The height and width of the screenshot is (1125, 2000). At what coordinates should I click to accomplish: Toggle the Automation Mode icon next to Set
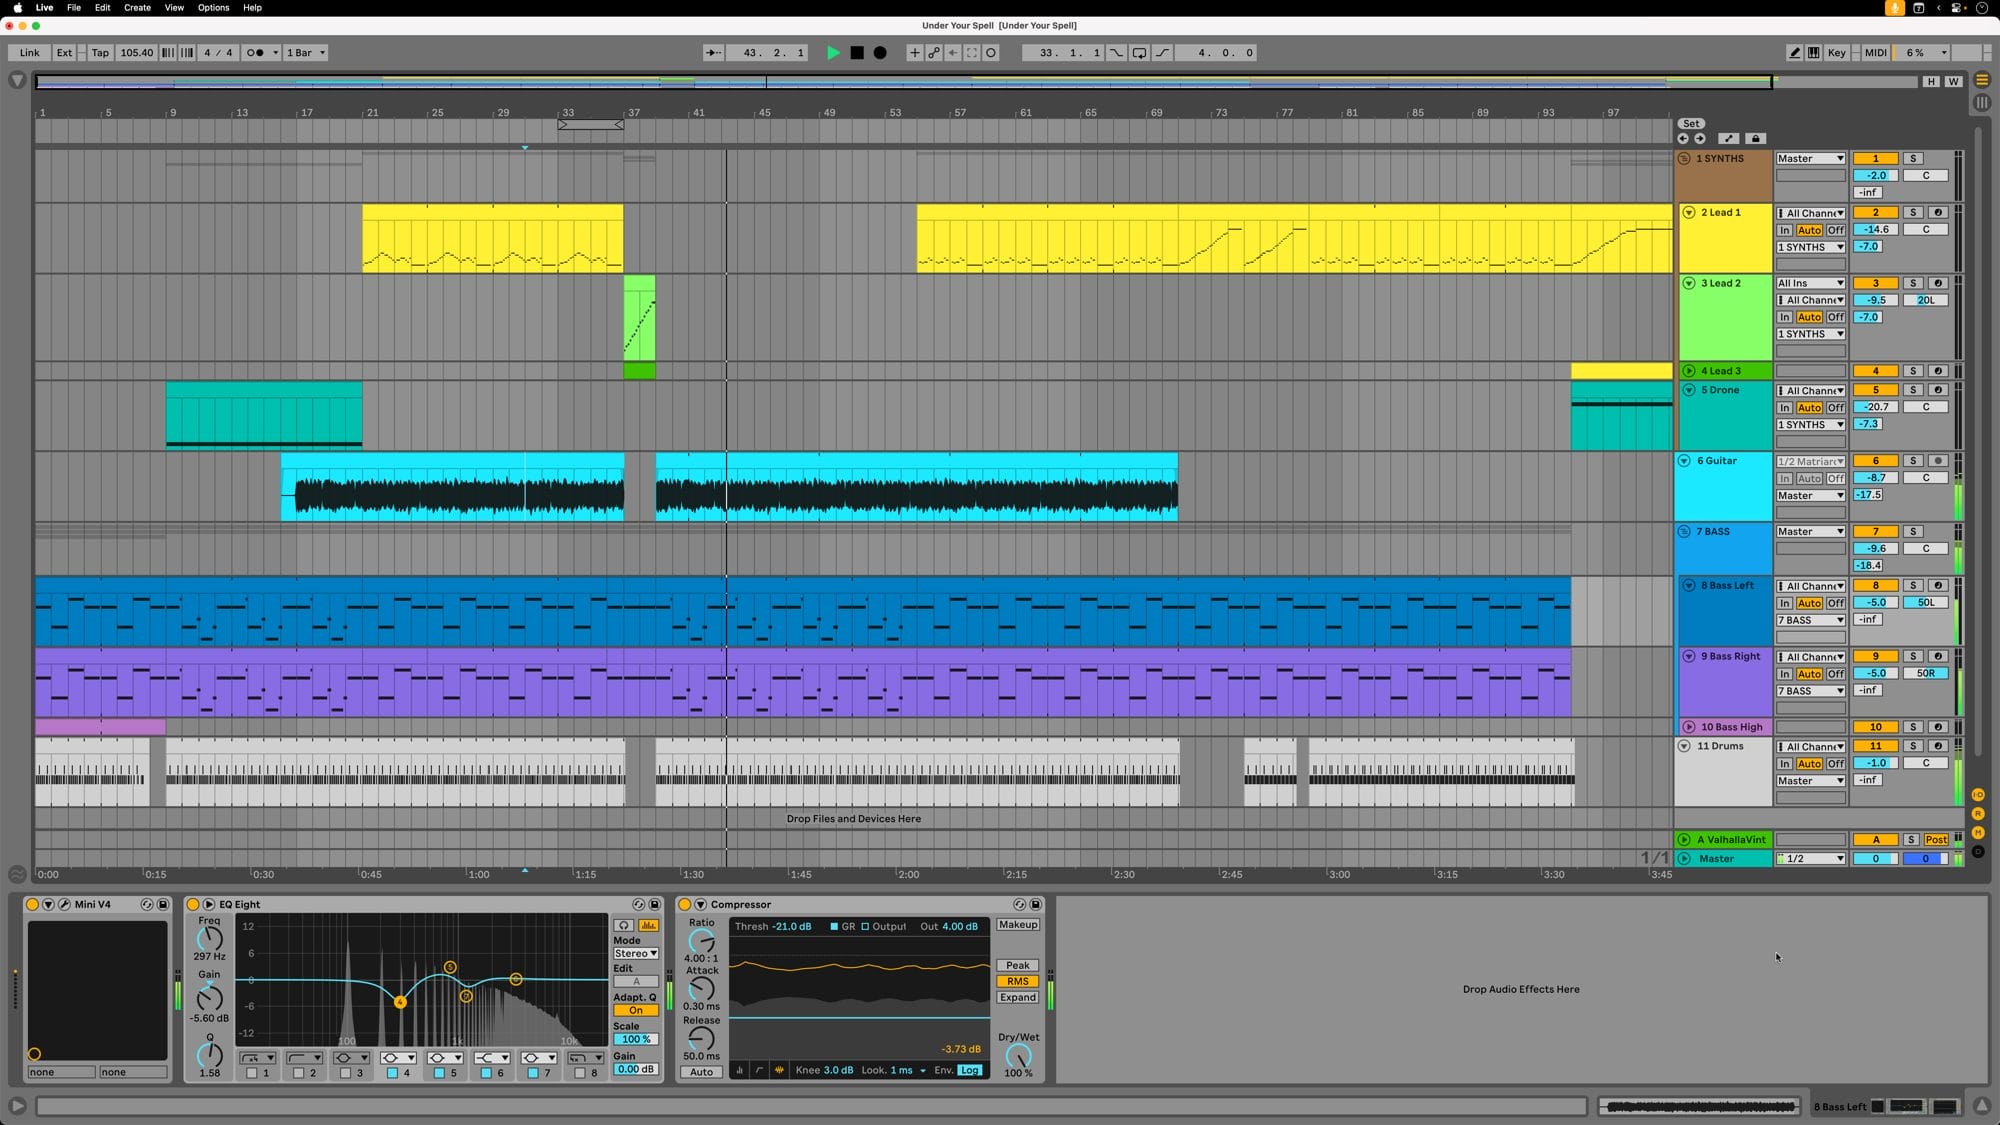coord(1728,139)
